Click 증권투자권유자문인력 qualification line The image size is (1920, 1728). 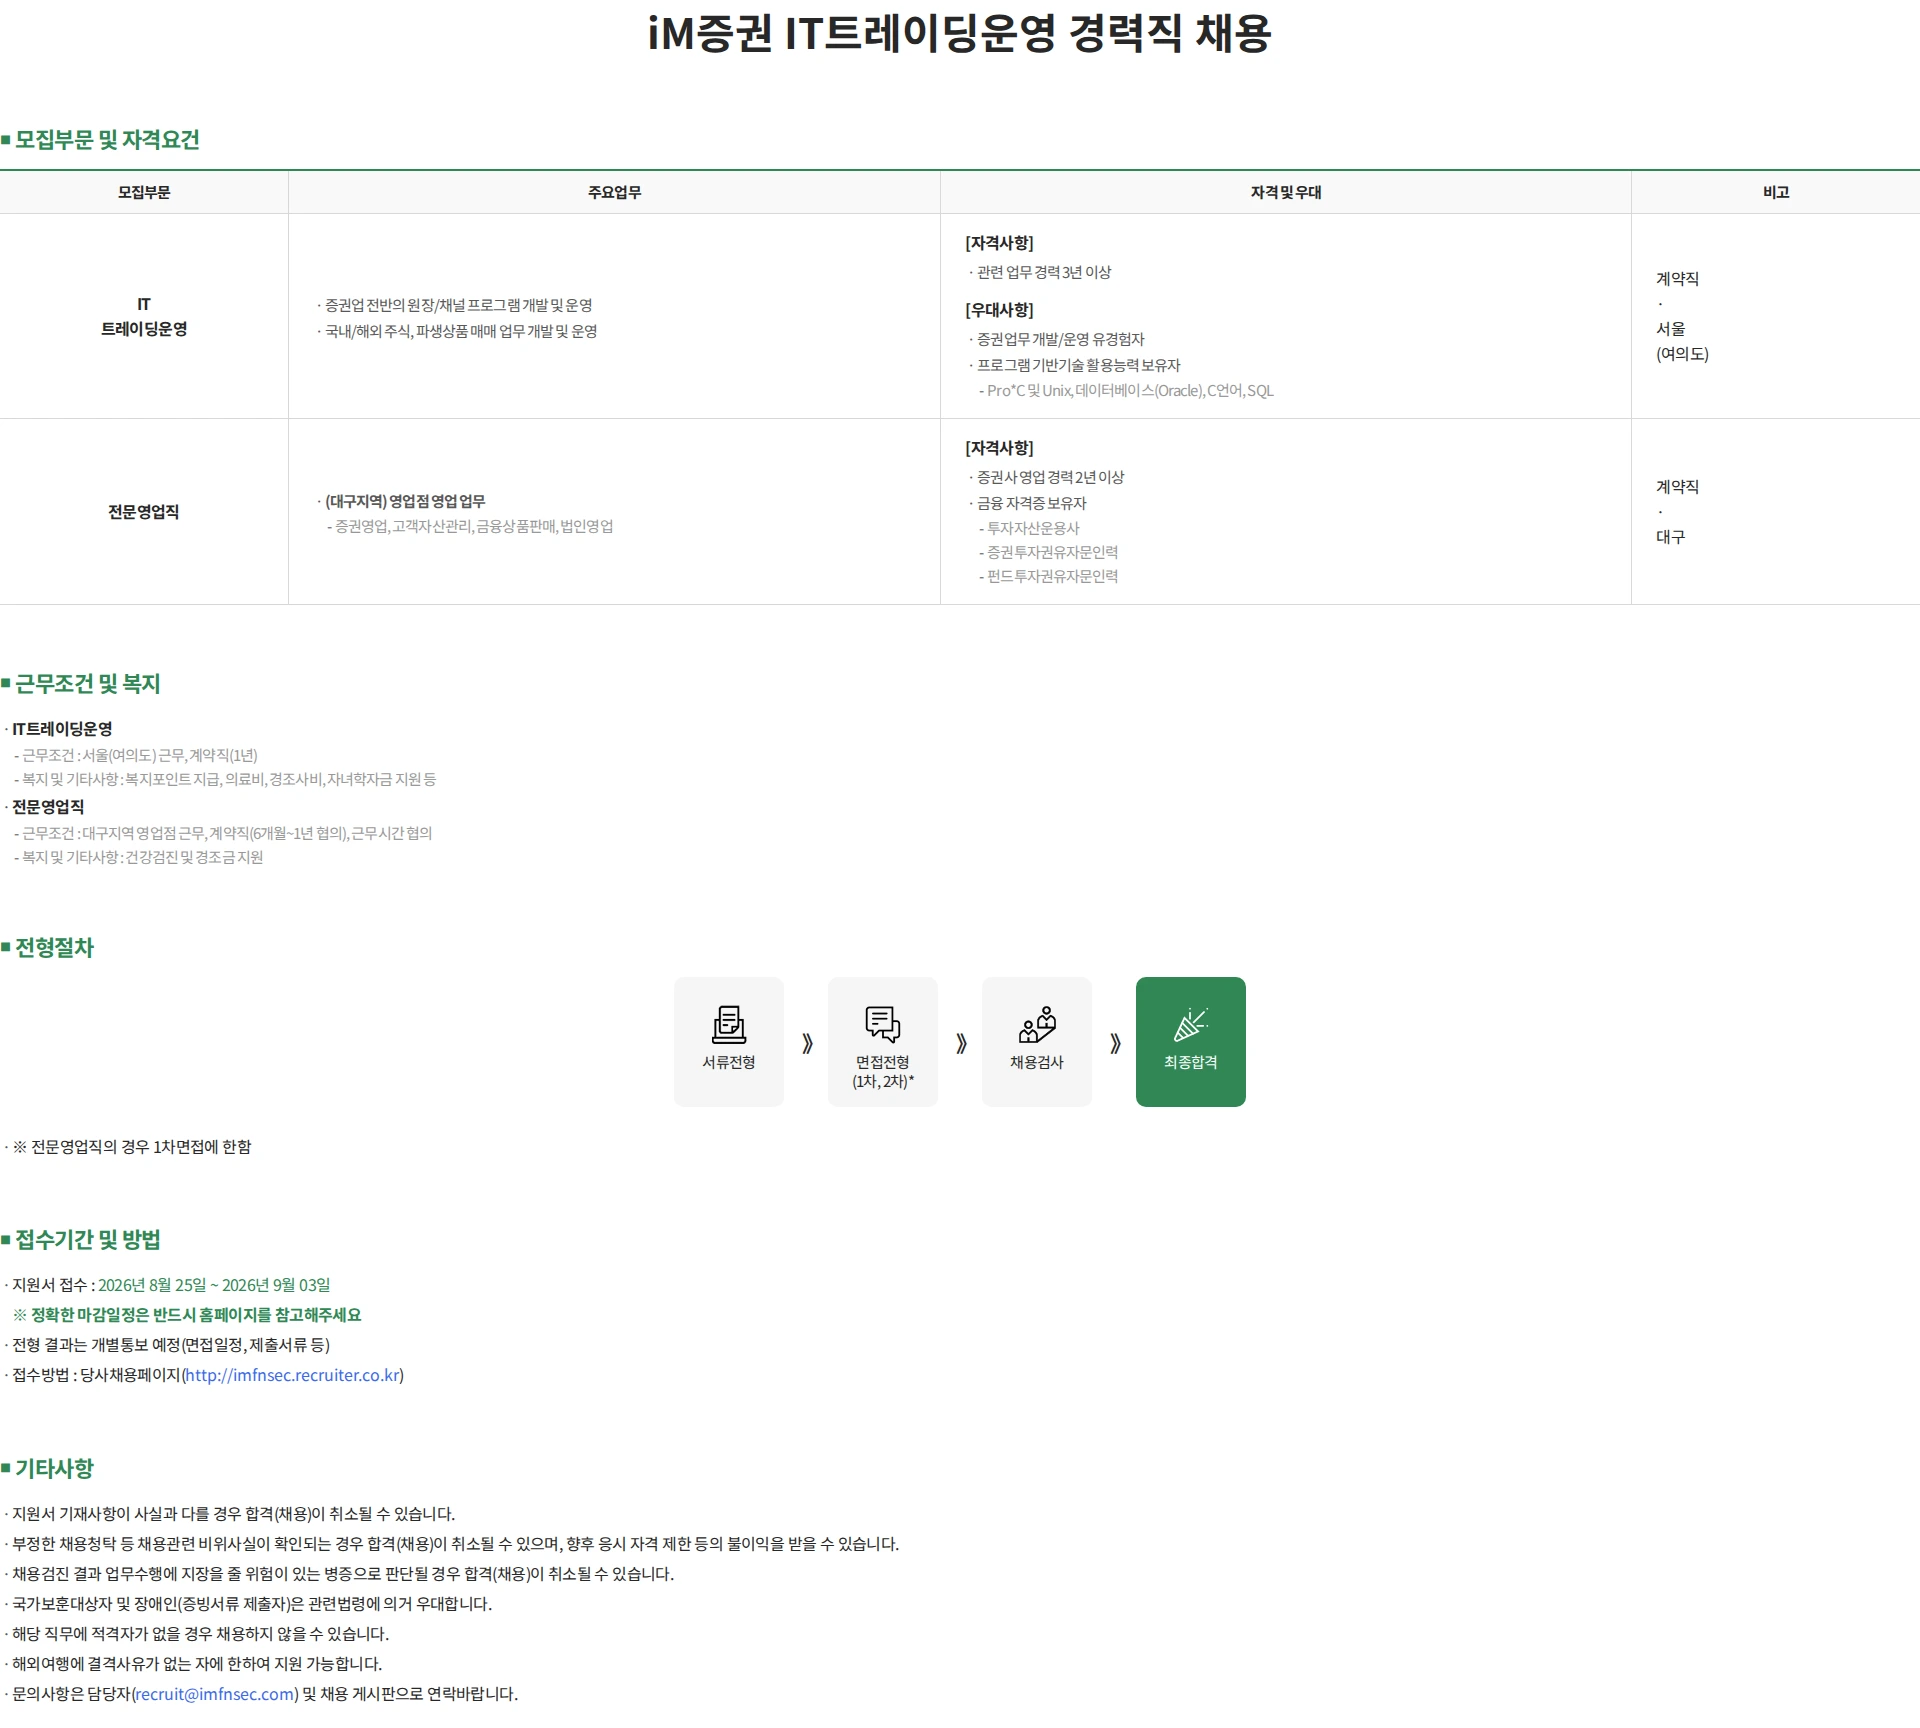[x=1052, y=552]
